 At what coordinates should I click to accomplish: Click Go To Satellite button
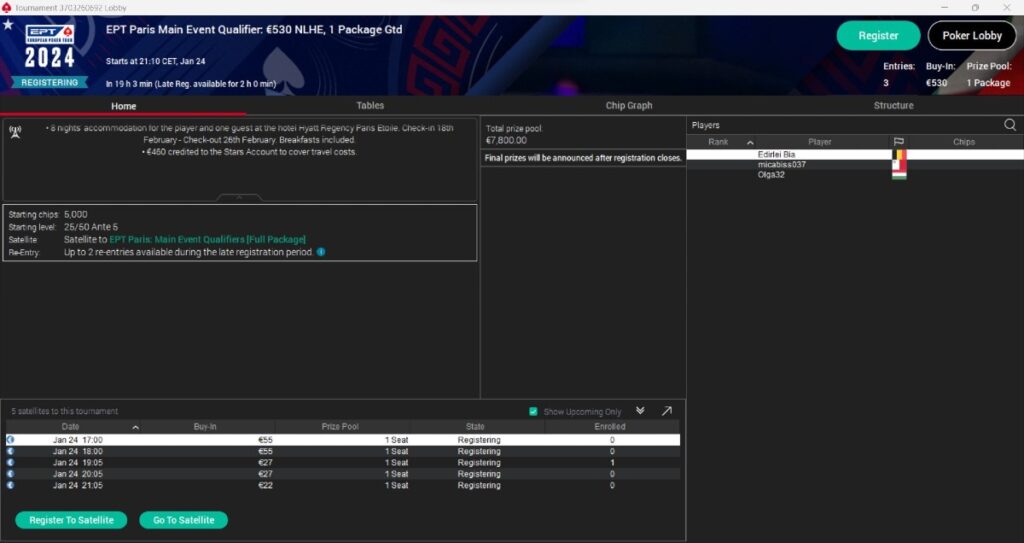pyautogui.click(x=184, y=520)
